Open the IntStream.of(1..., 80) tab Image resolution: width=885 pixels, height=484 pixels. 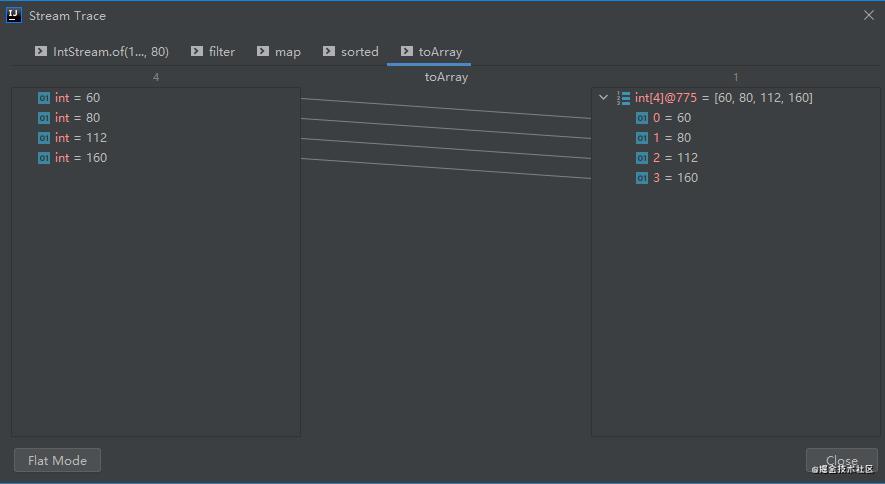(x=102, y=51)
